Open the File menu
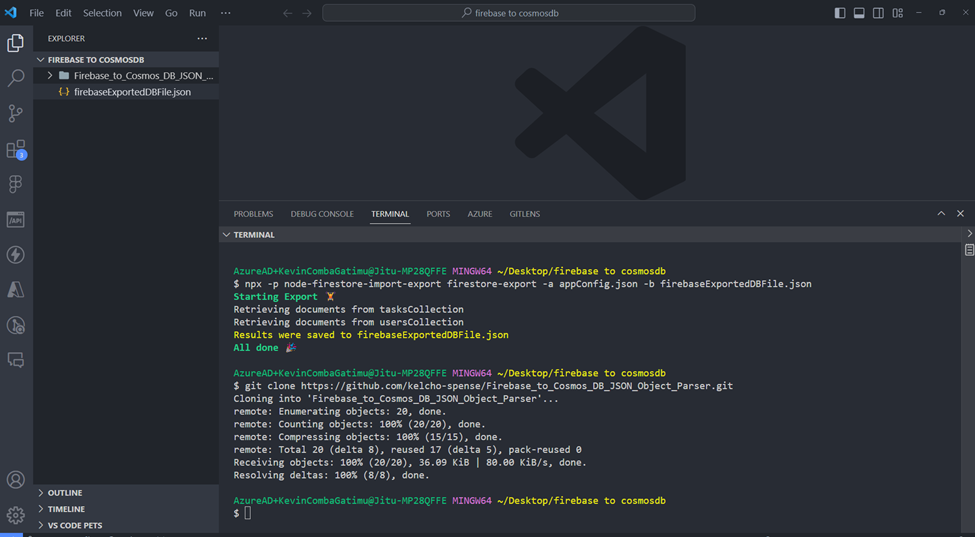The width and height of the screenshot is (975, 537). 37,13
